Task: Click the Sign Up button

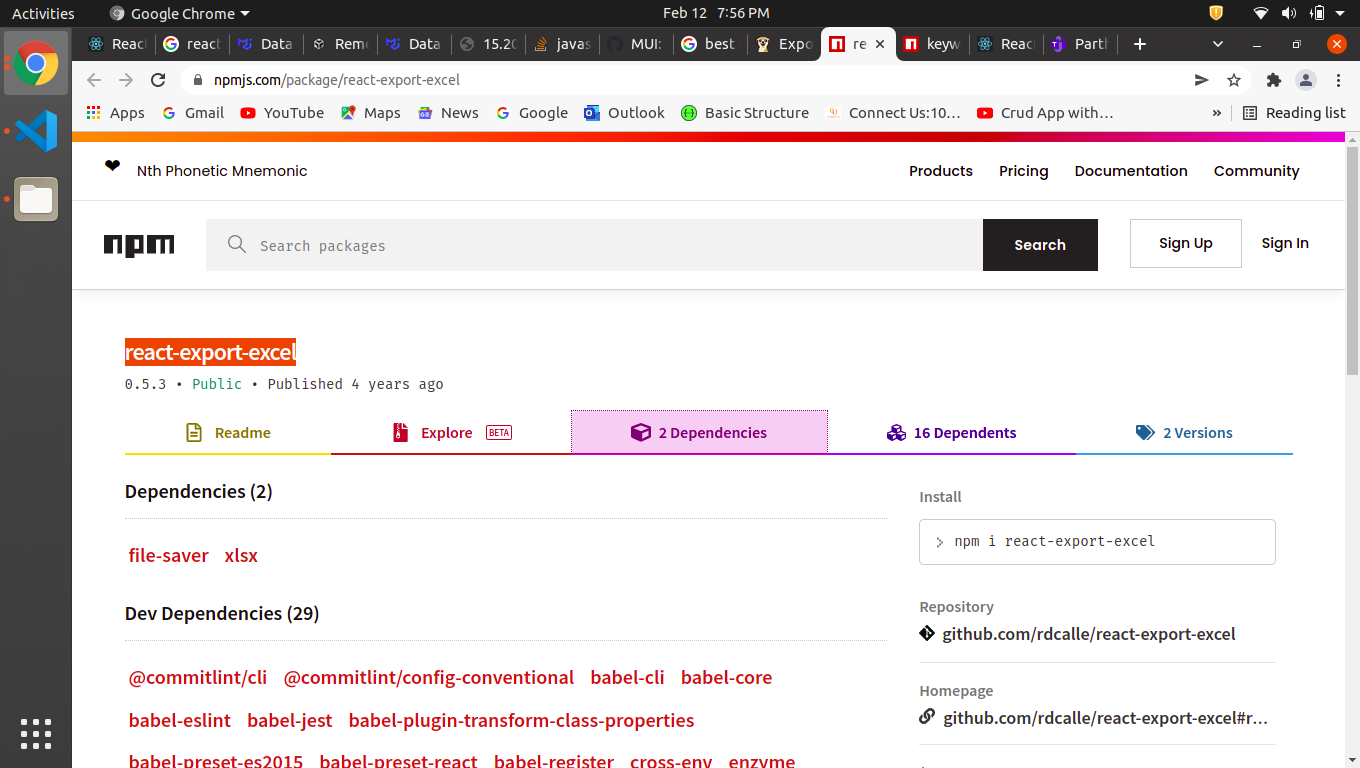Action: [x=1186, y=243]
